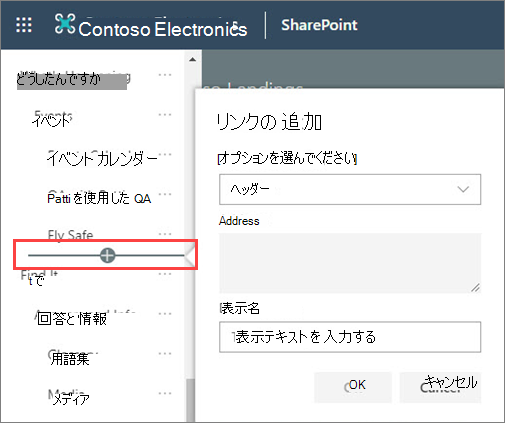Screen dimensions: 505x423
Task: Open ellipsis menu beside イベントカレンダー
Action: [x=165, y=154]
